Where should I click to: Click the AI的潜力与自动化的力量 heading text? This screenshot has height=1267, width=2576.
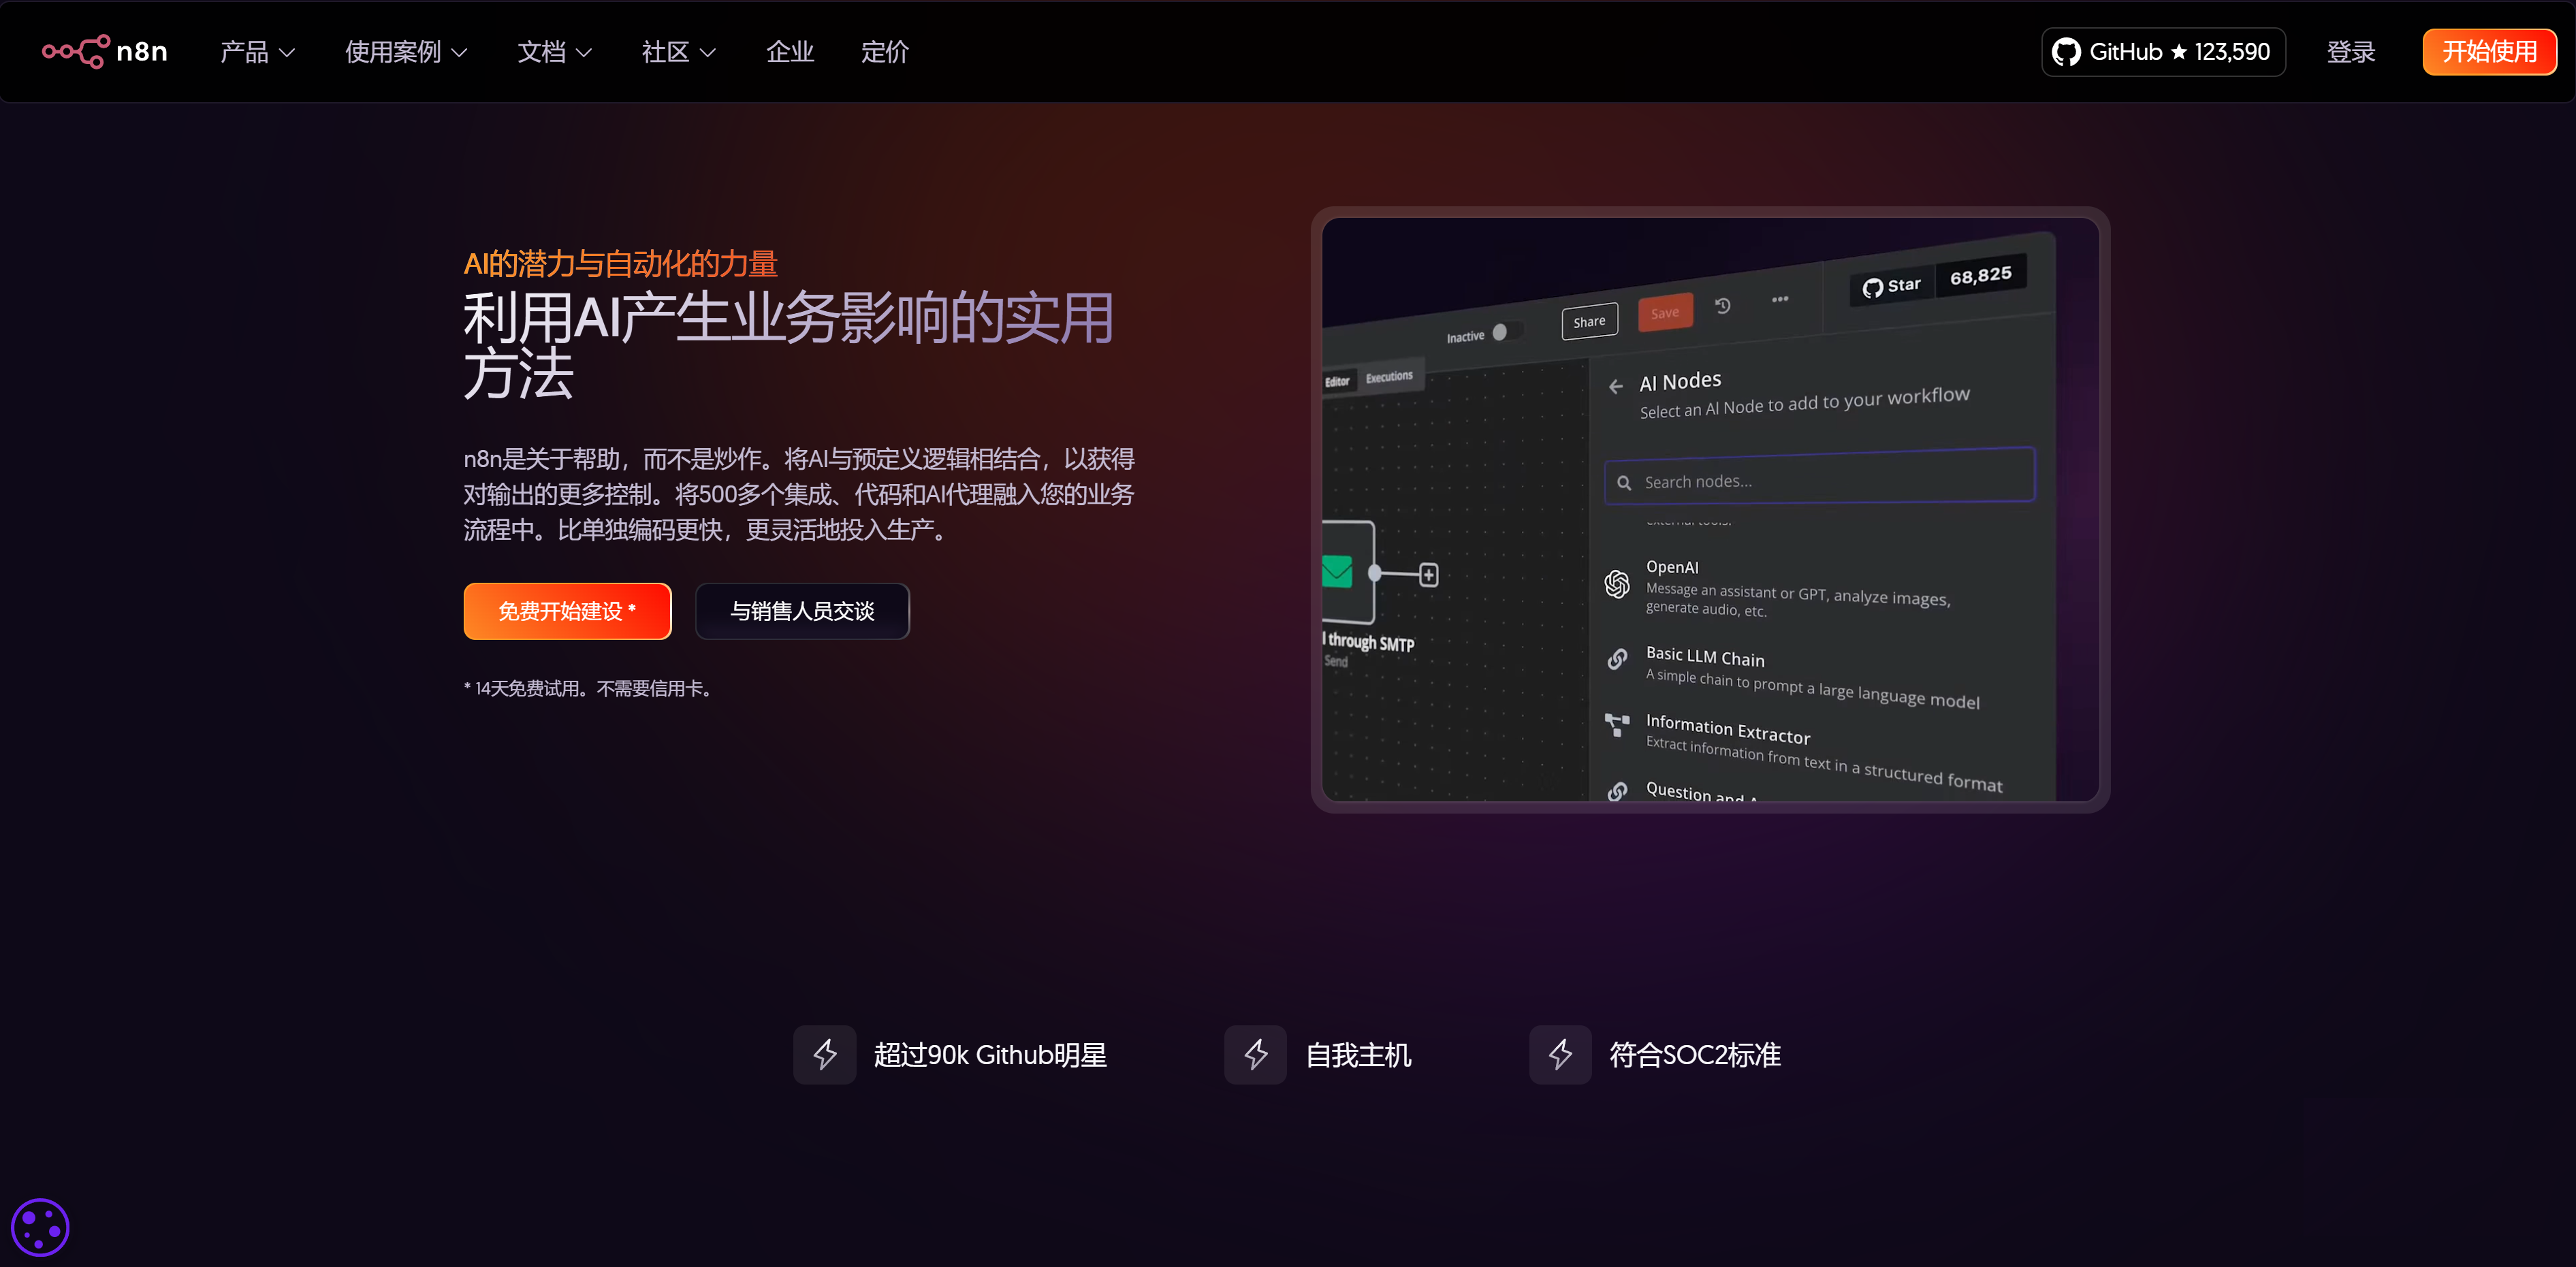click(620, 264)
